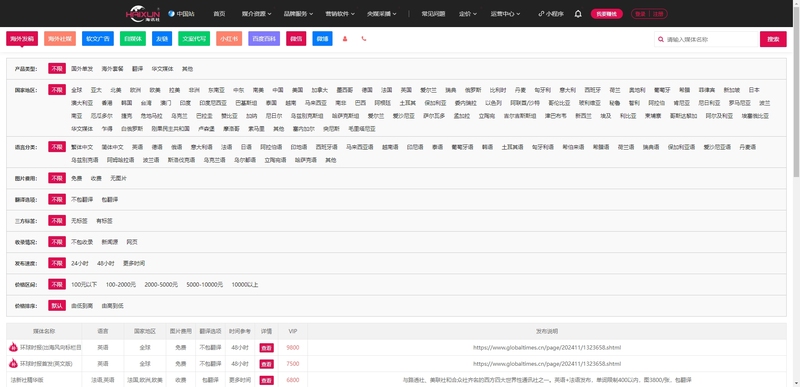800x387 pixels.
Task: Switch to the 文案代写 tab
Action: pyautogui.click(x=194, y=39)
